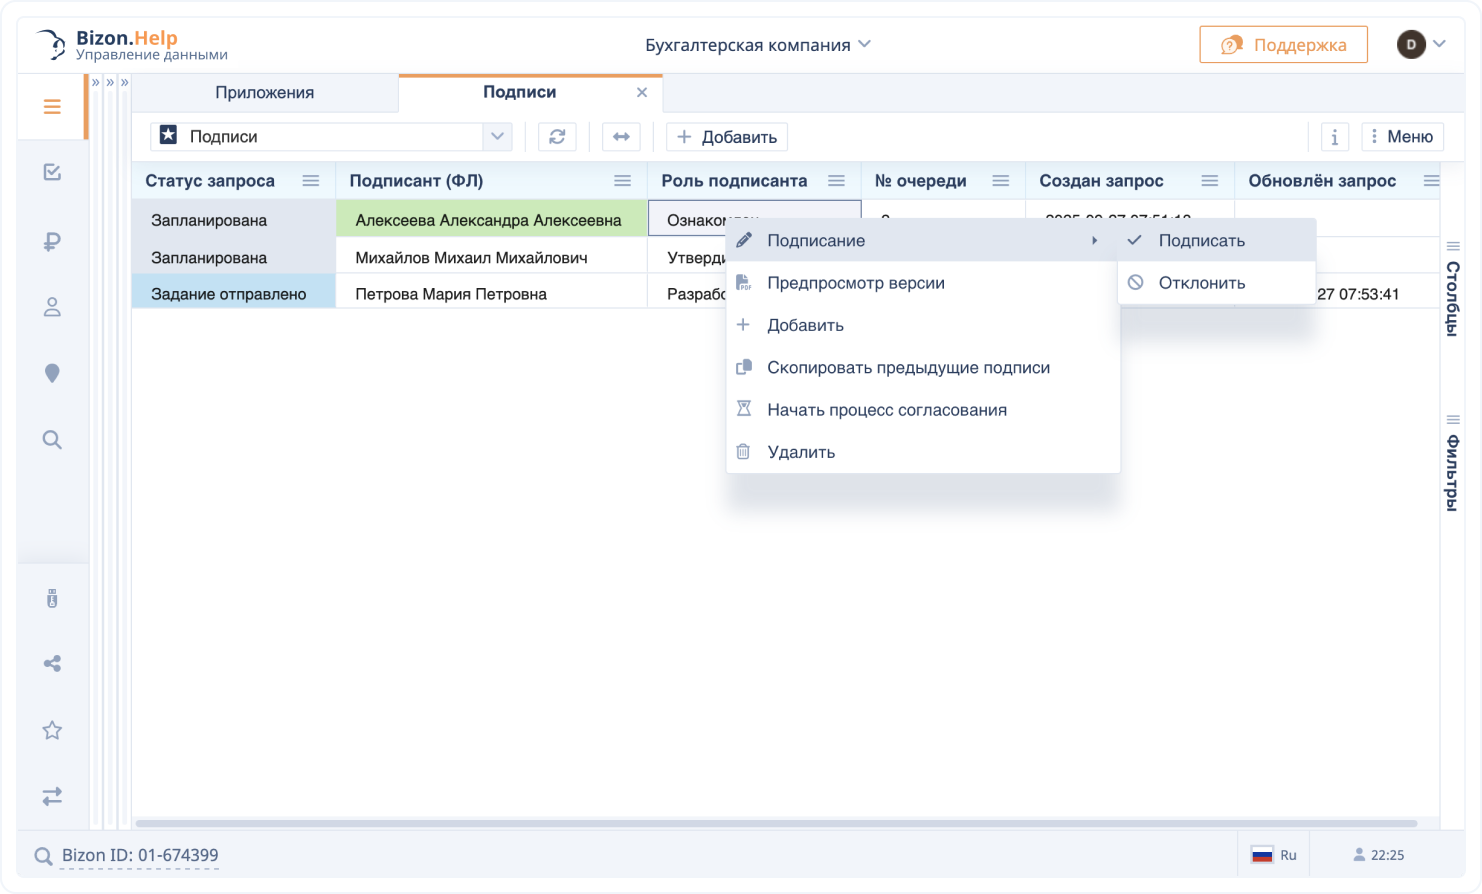Open the user profiles sidebar icon
The image size is (1482, 894).
tap(52, 307)
